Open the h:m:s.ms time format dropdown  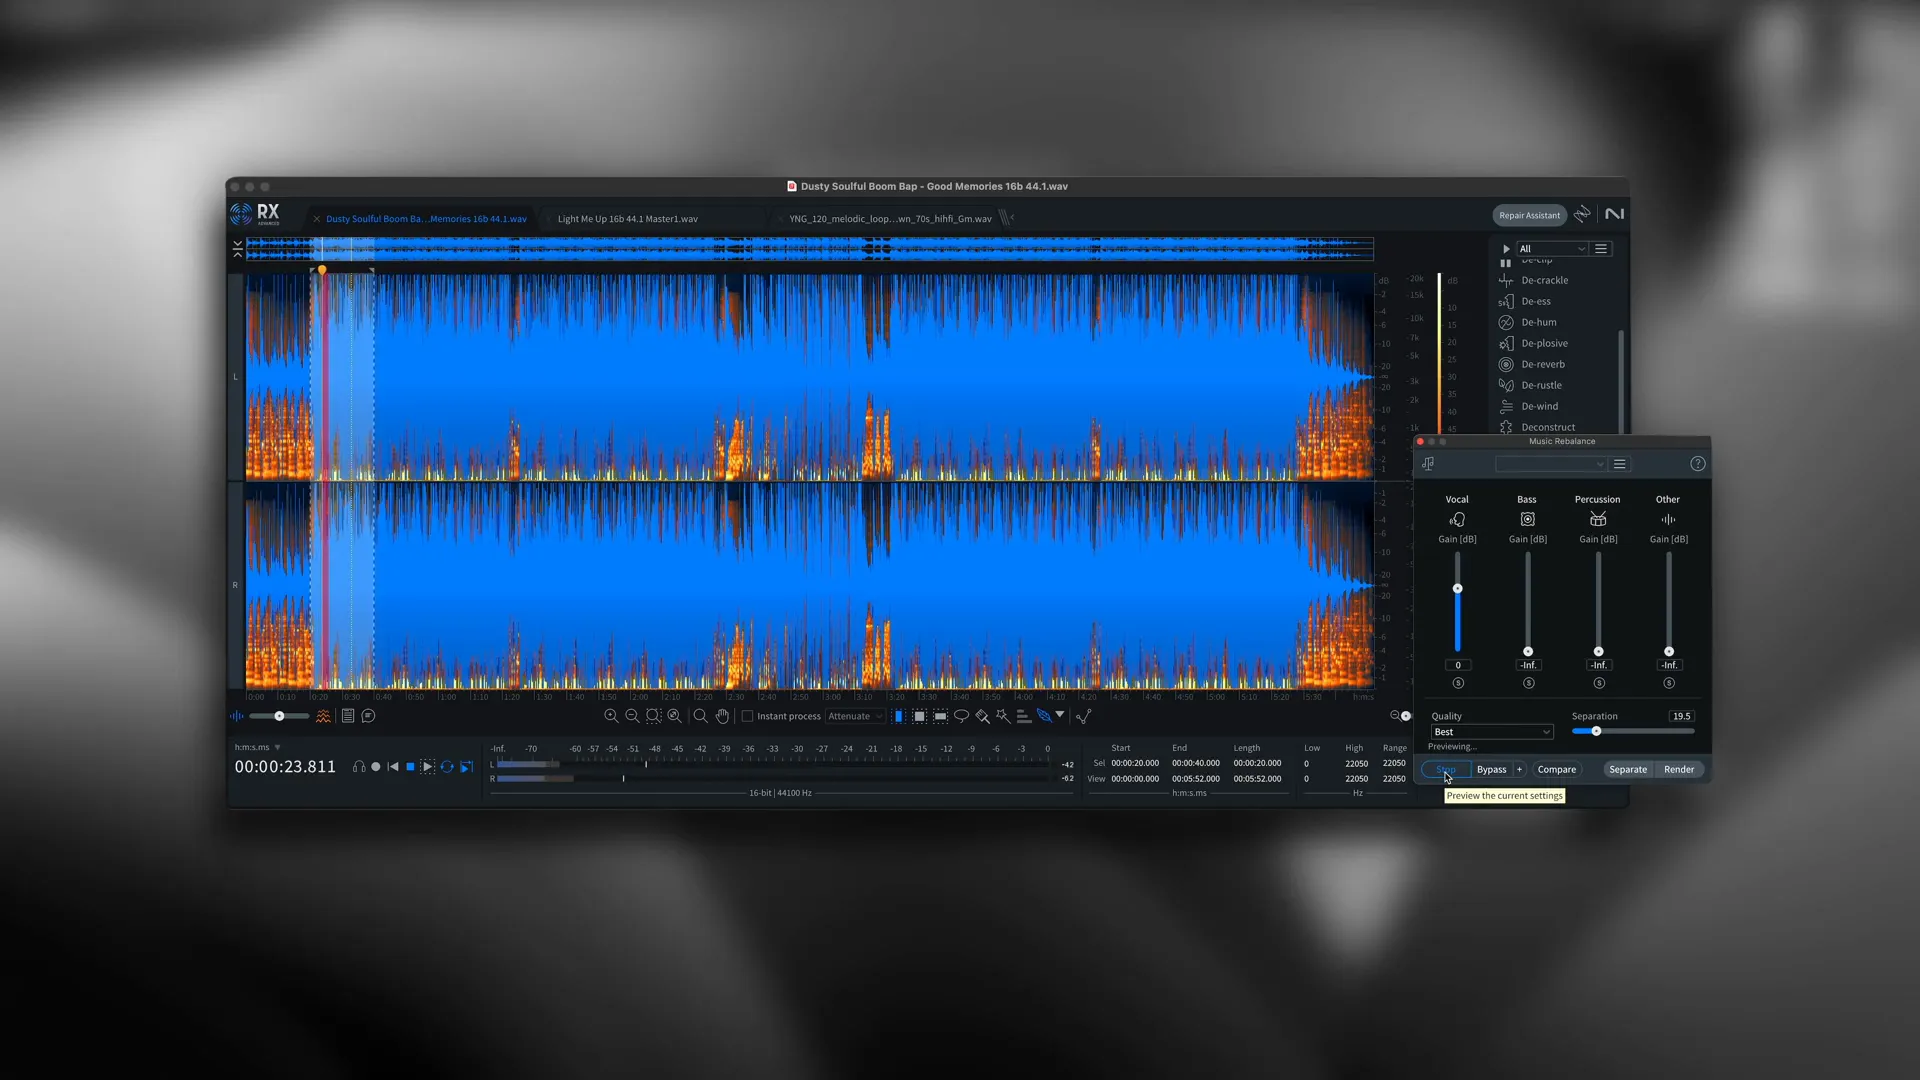(x=257, y=747)
